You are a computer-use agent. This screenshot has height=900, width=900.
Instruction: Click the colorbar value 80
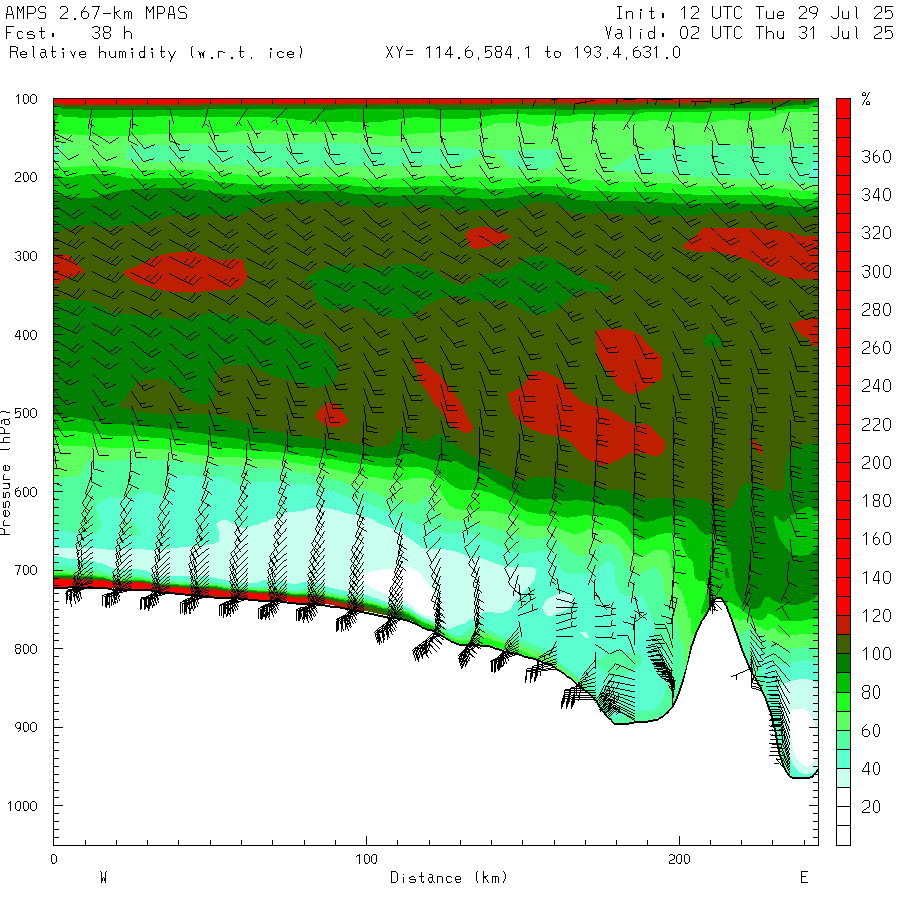click(x=871, y=692)
